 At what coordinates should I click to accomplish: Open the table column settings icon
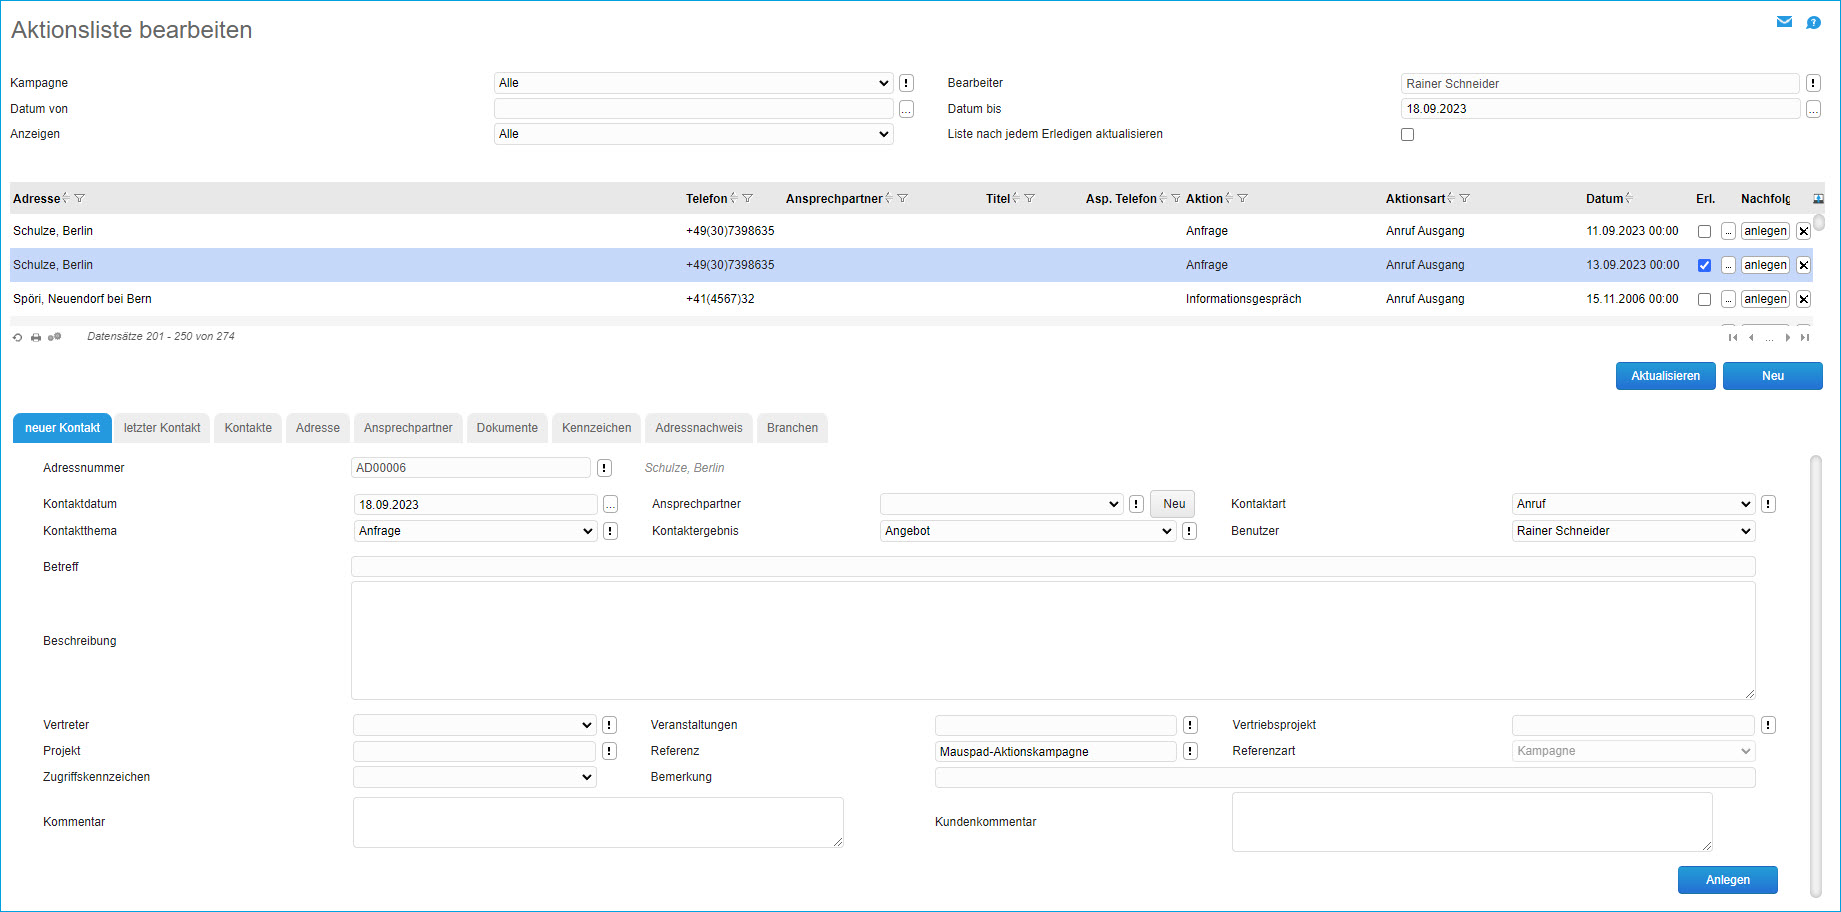pyautogui.click(x=1818, y=199)
